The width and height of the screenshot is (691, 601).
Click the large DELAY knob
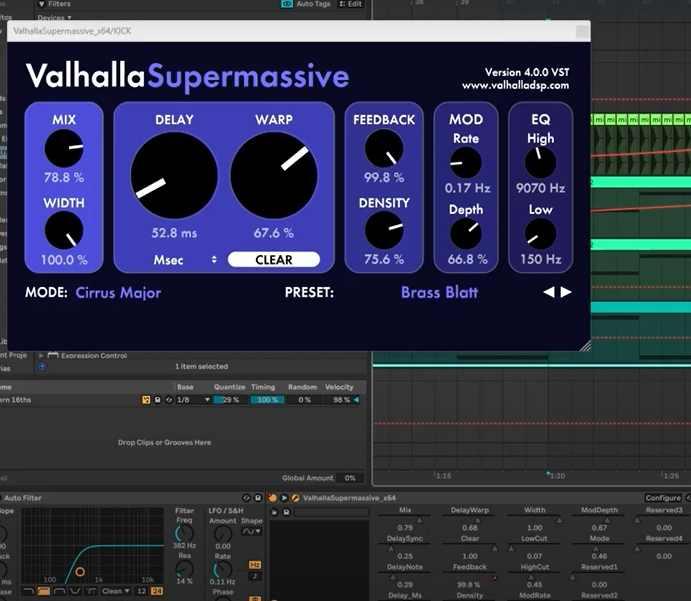(x=174, y=175)
